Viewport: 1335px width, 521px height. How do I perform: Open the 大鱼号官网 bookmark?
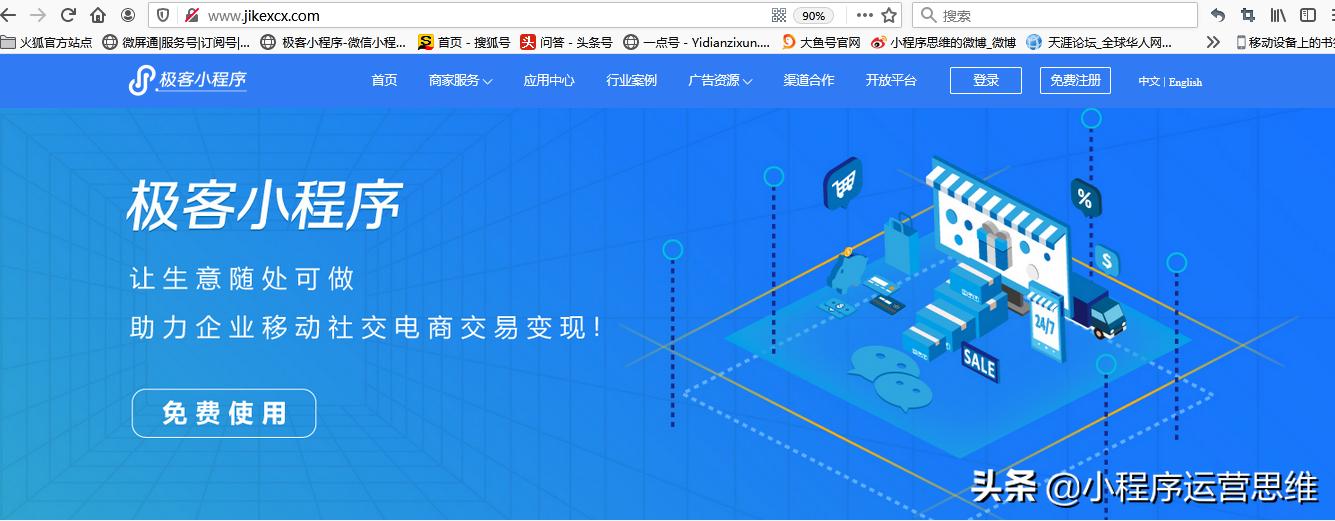click(821, 42)
